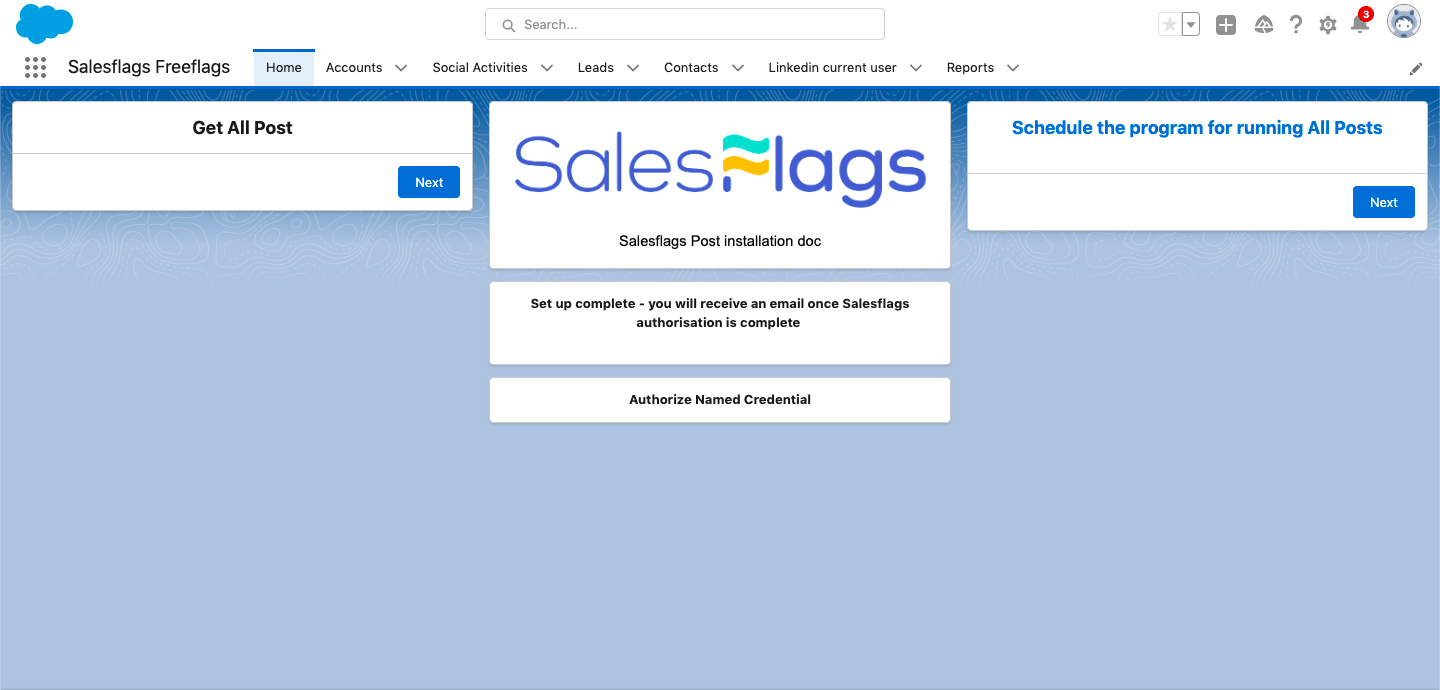
Task: Open the Favorites list dropdown arrow
Action: pyautogui.click(x=1191, y=25)
